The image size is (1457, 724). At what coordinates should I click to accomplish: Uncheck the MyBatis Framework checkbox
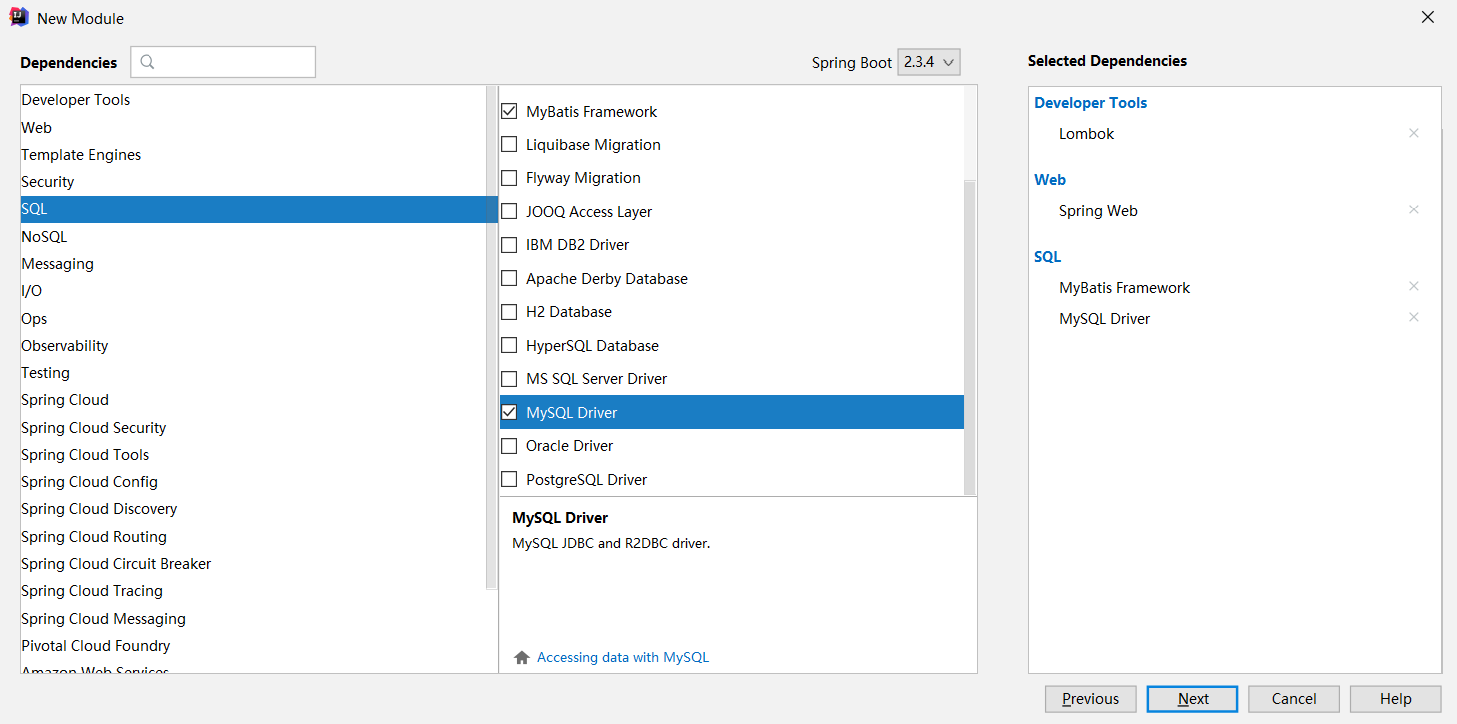pos(509,111)
